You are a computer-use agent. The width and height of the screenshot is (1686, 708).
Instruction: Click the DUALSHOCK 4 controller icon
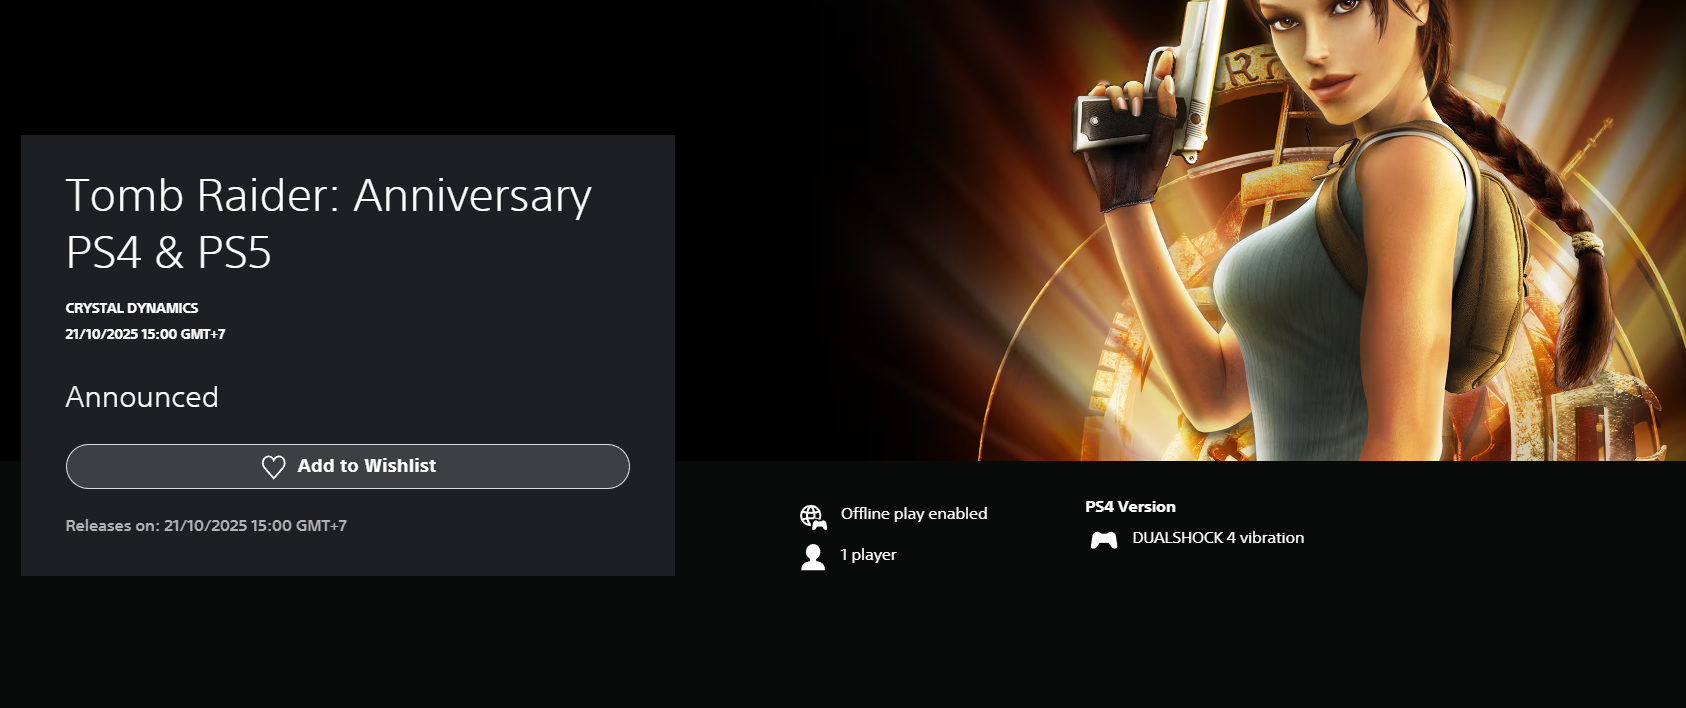point(1104,540)
